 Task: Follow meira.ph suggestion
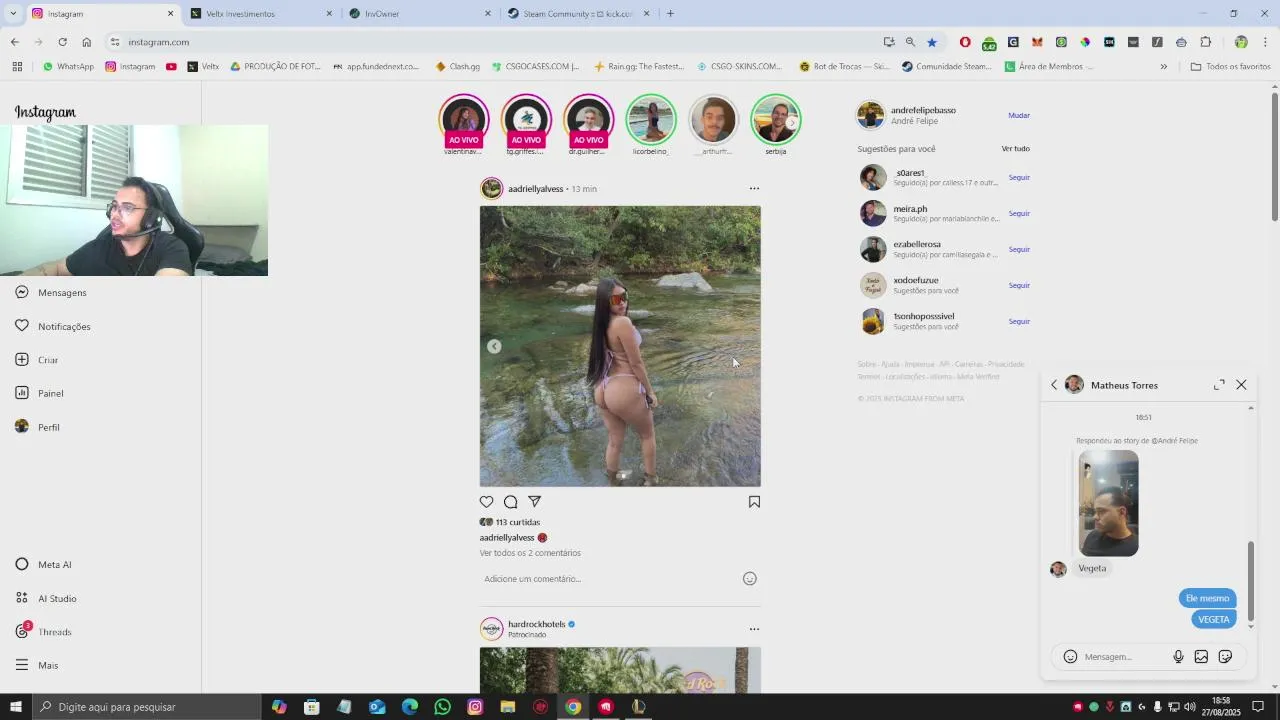[x=1019, y=213]
